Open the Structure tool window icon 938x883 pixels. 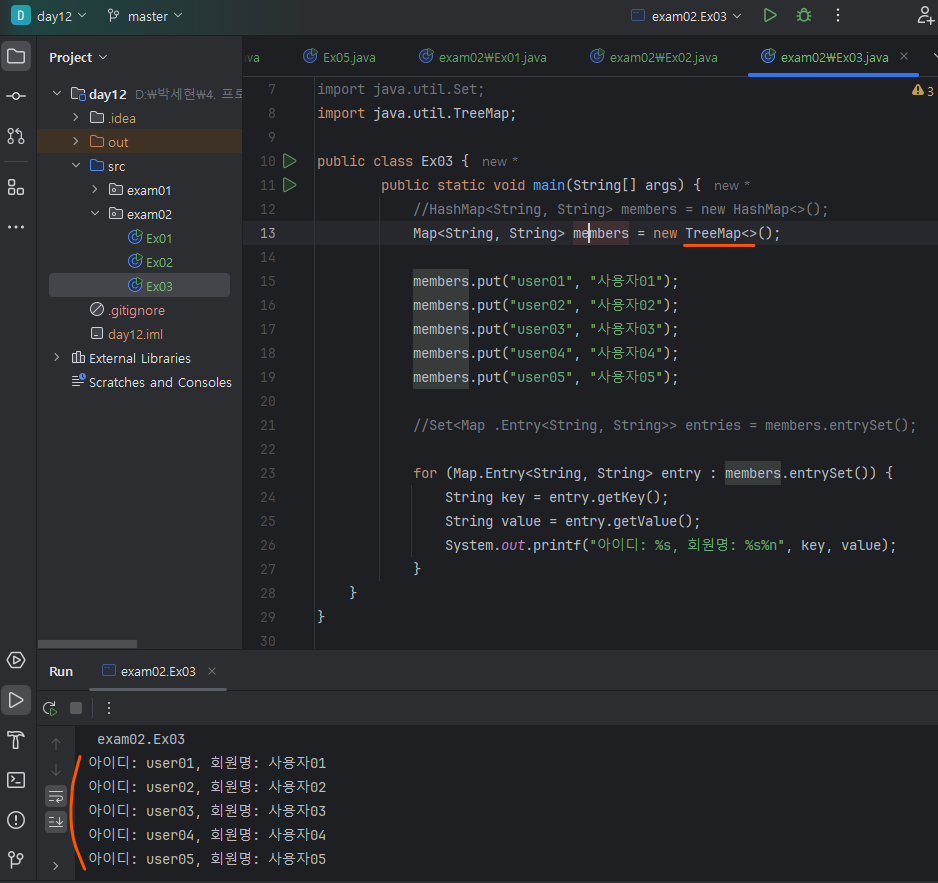tap(16, 187)
